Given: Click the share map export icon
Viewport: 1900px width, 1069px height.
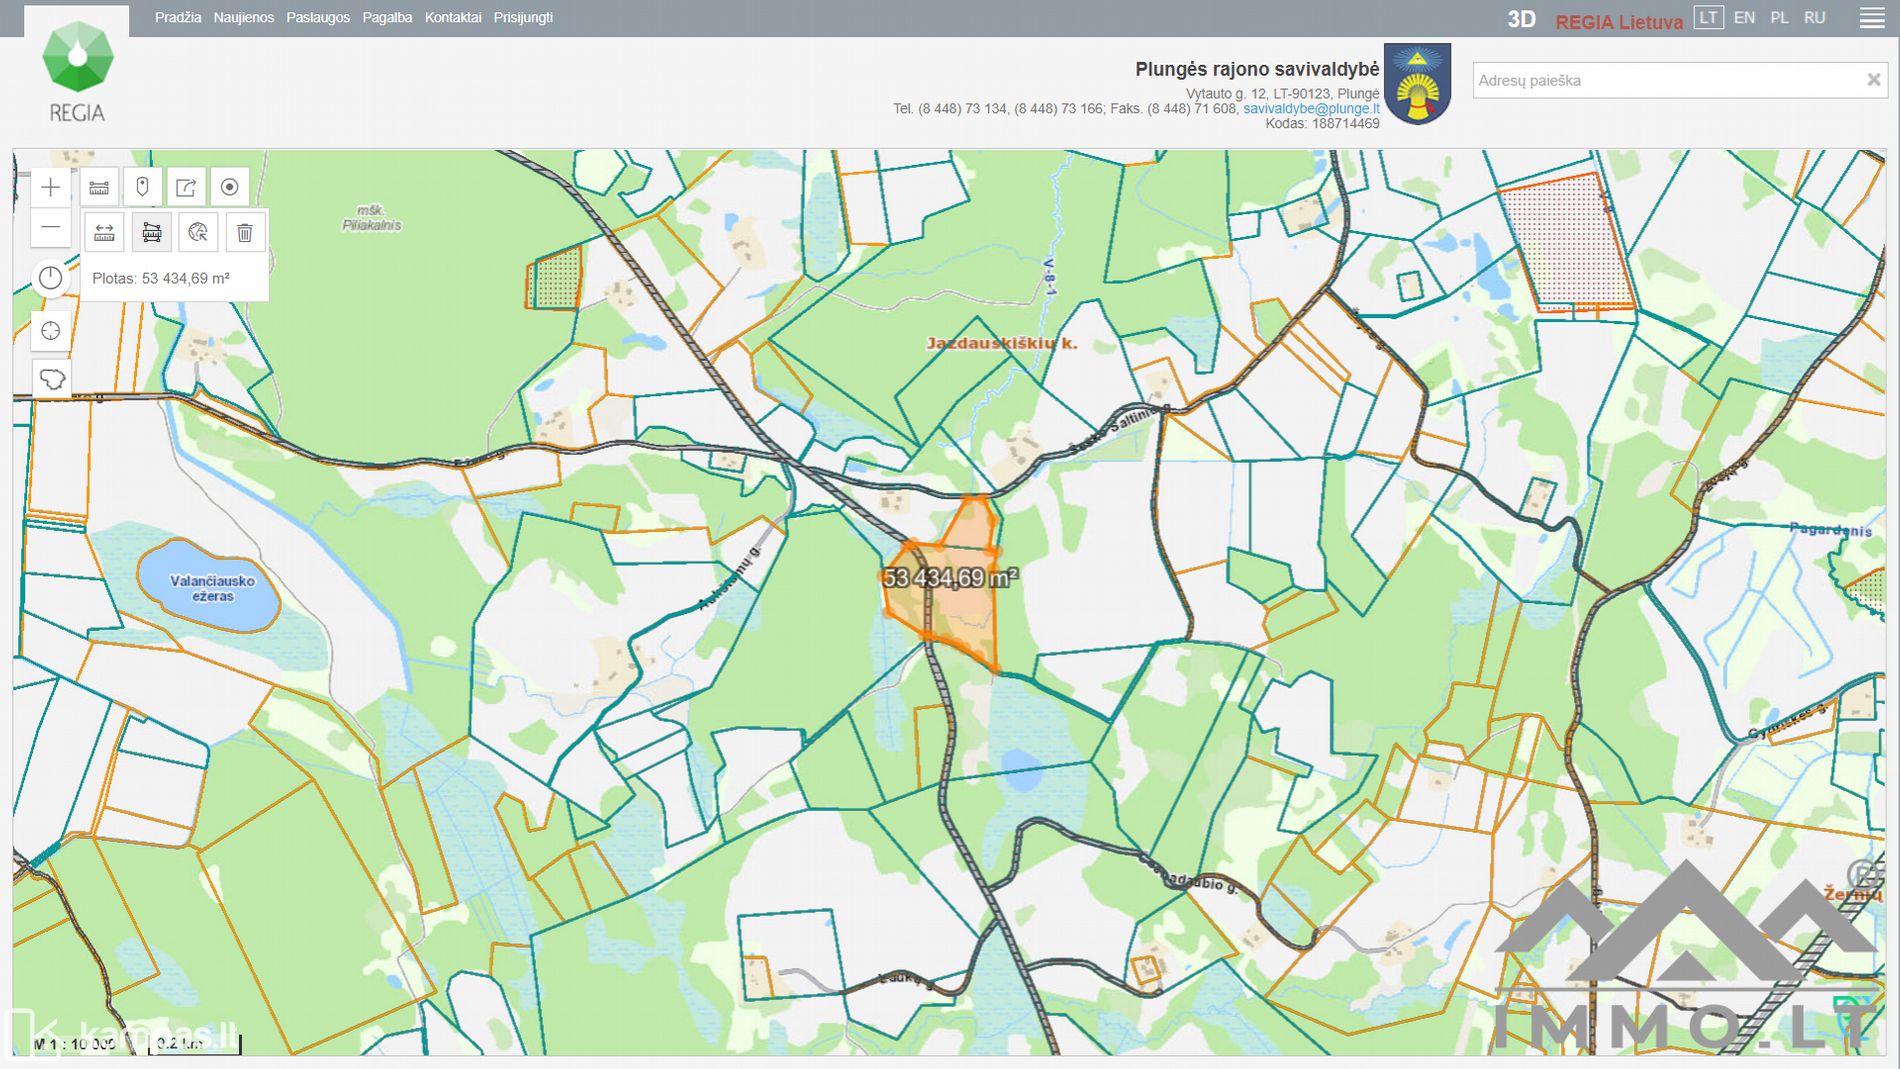Looking at the screenshot, I should [x=186, y=187].
